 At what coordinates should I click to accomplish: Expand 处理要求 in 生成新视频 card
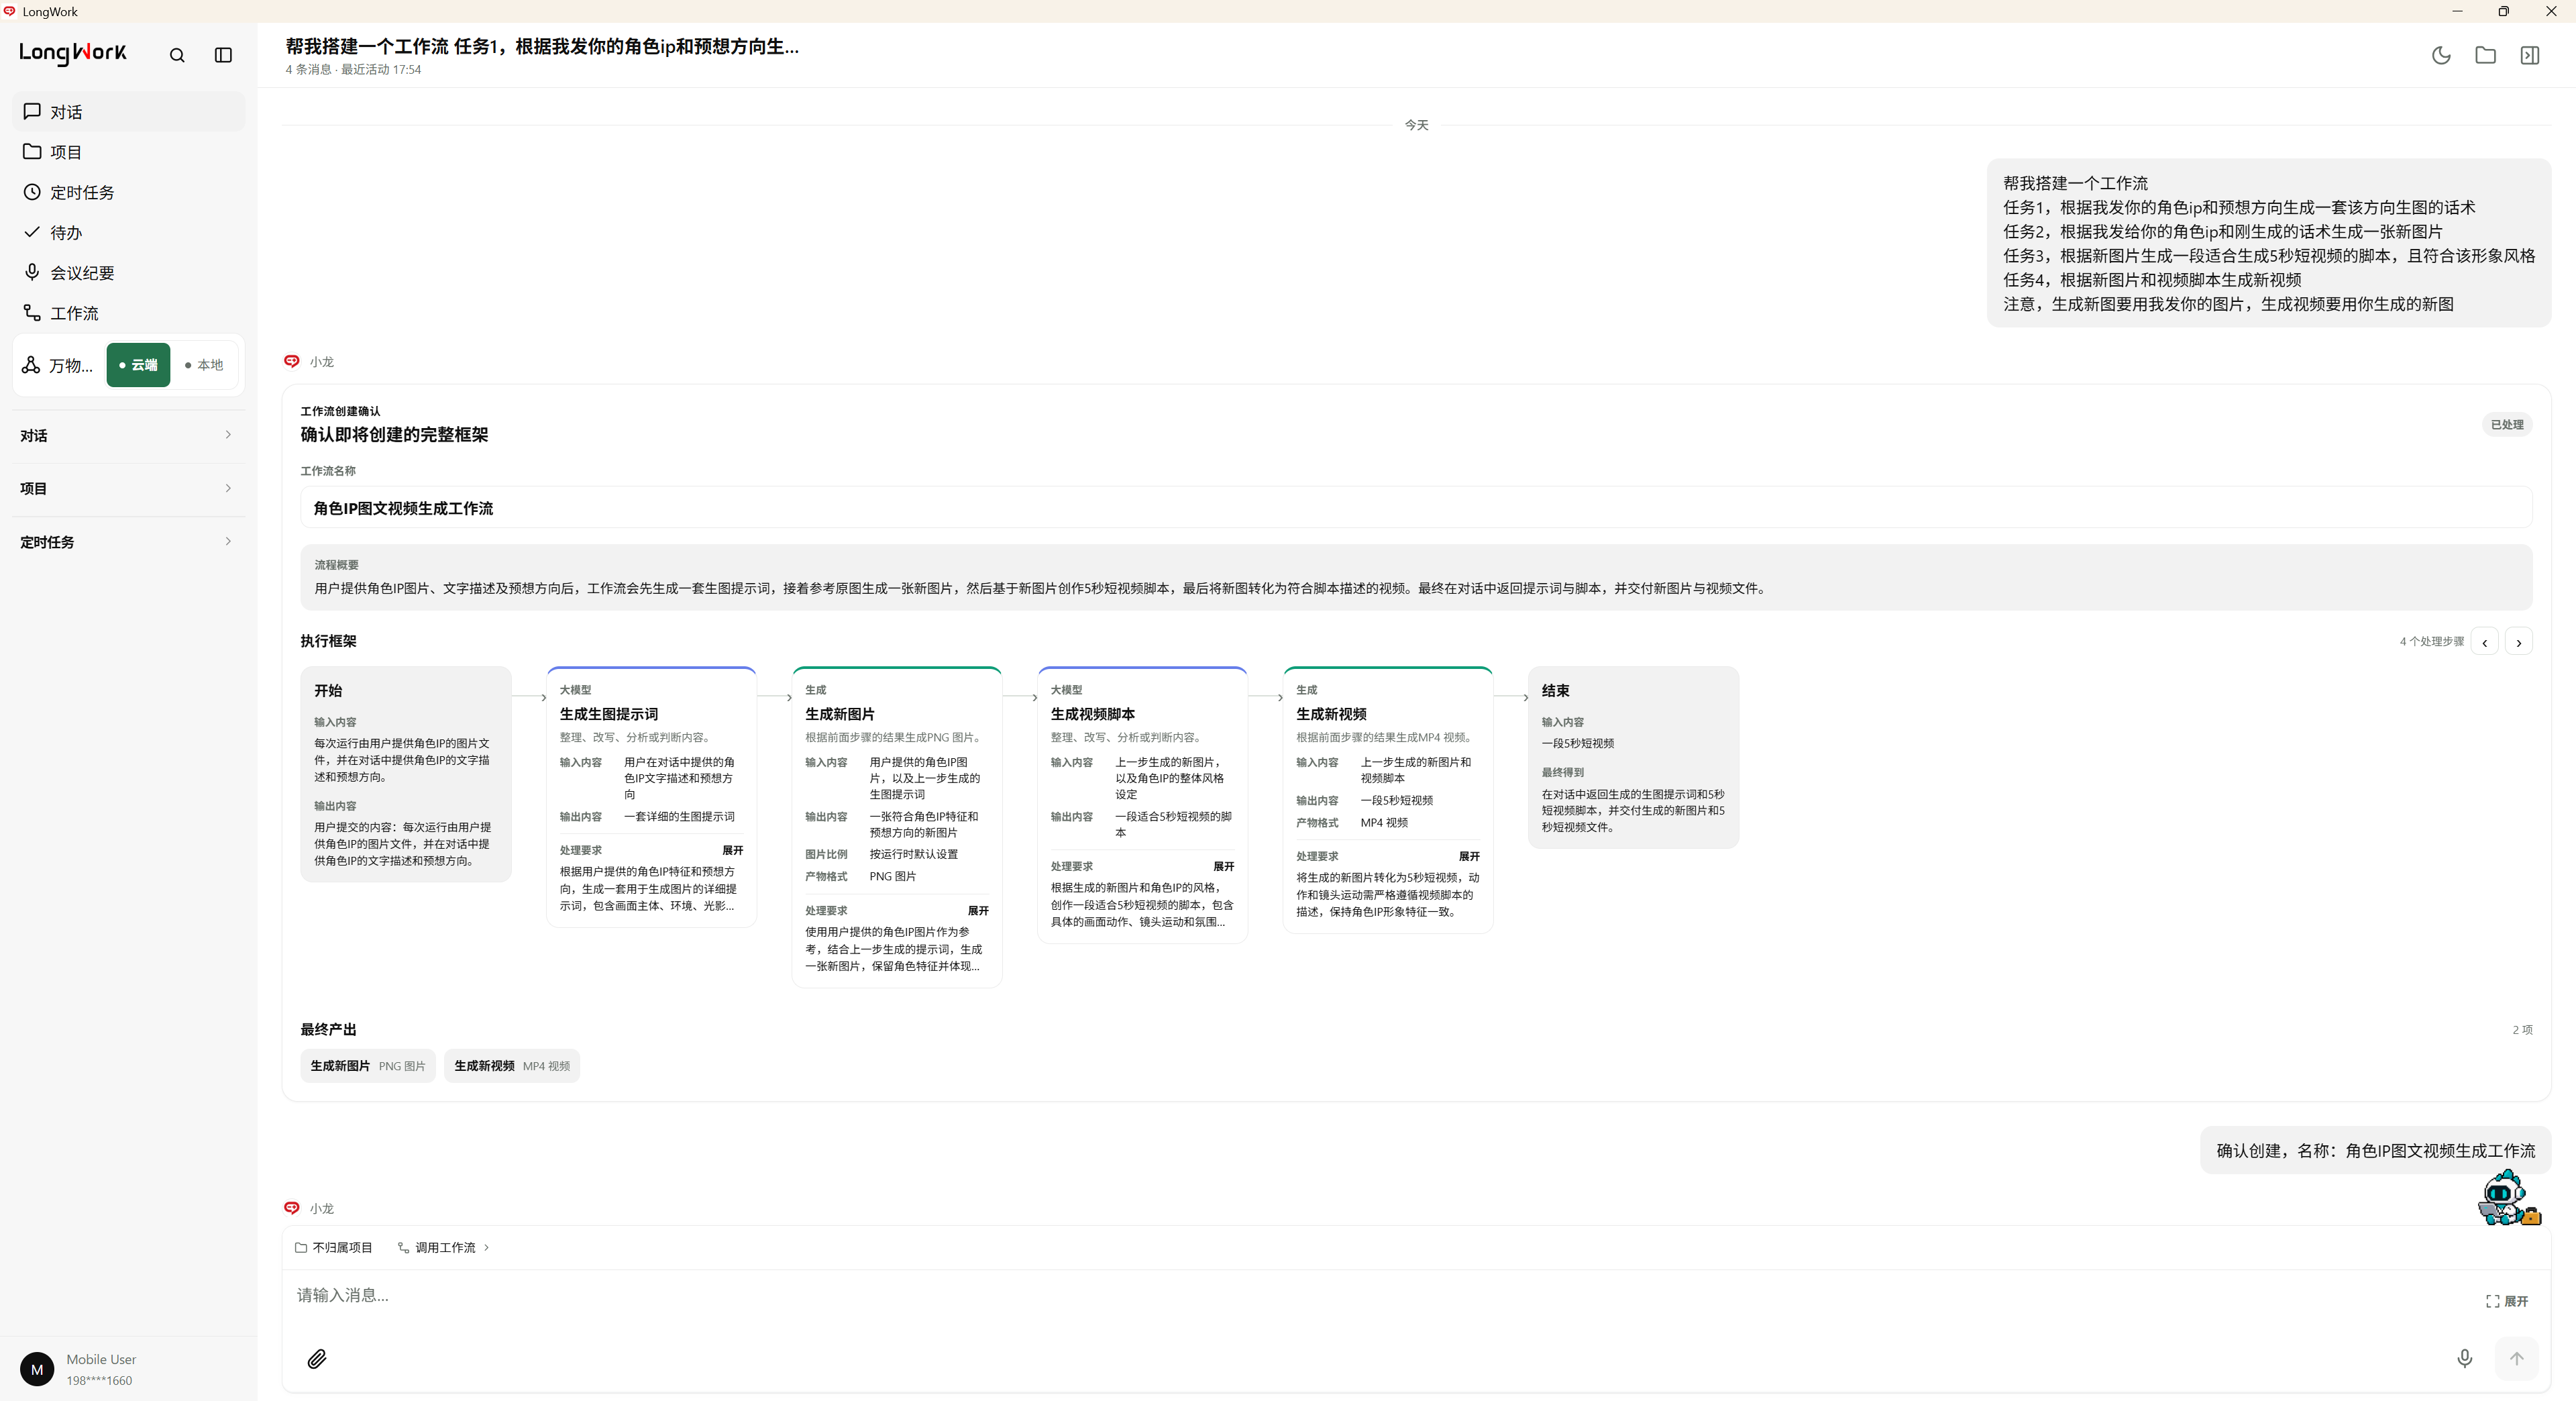point(1469,856)
